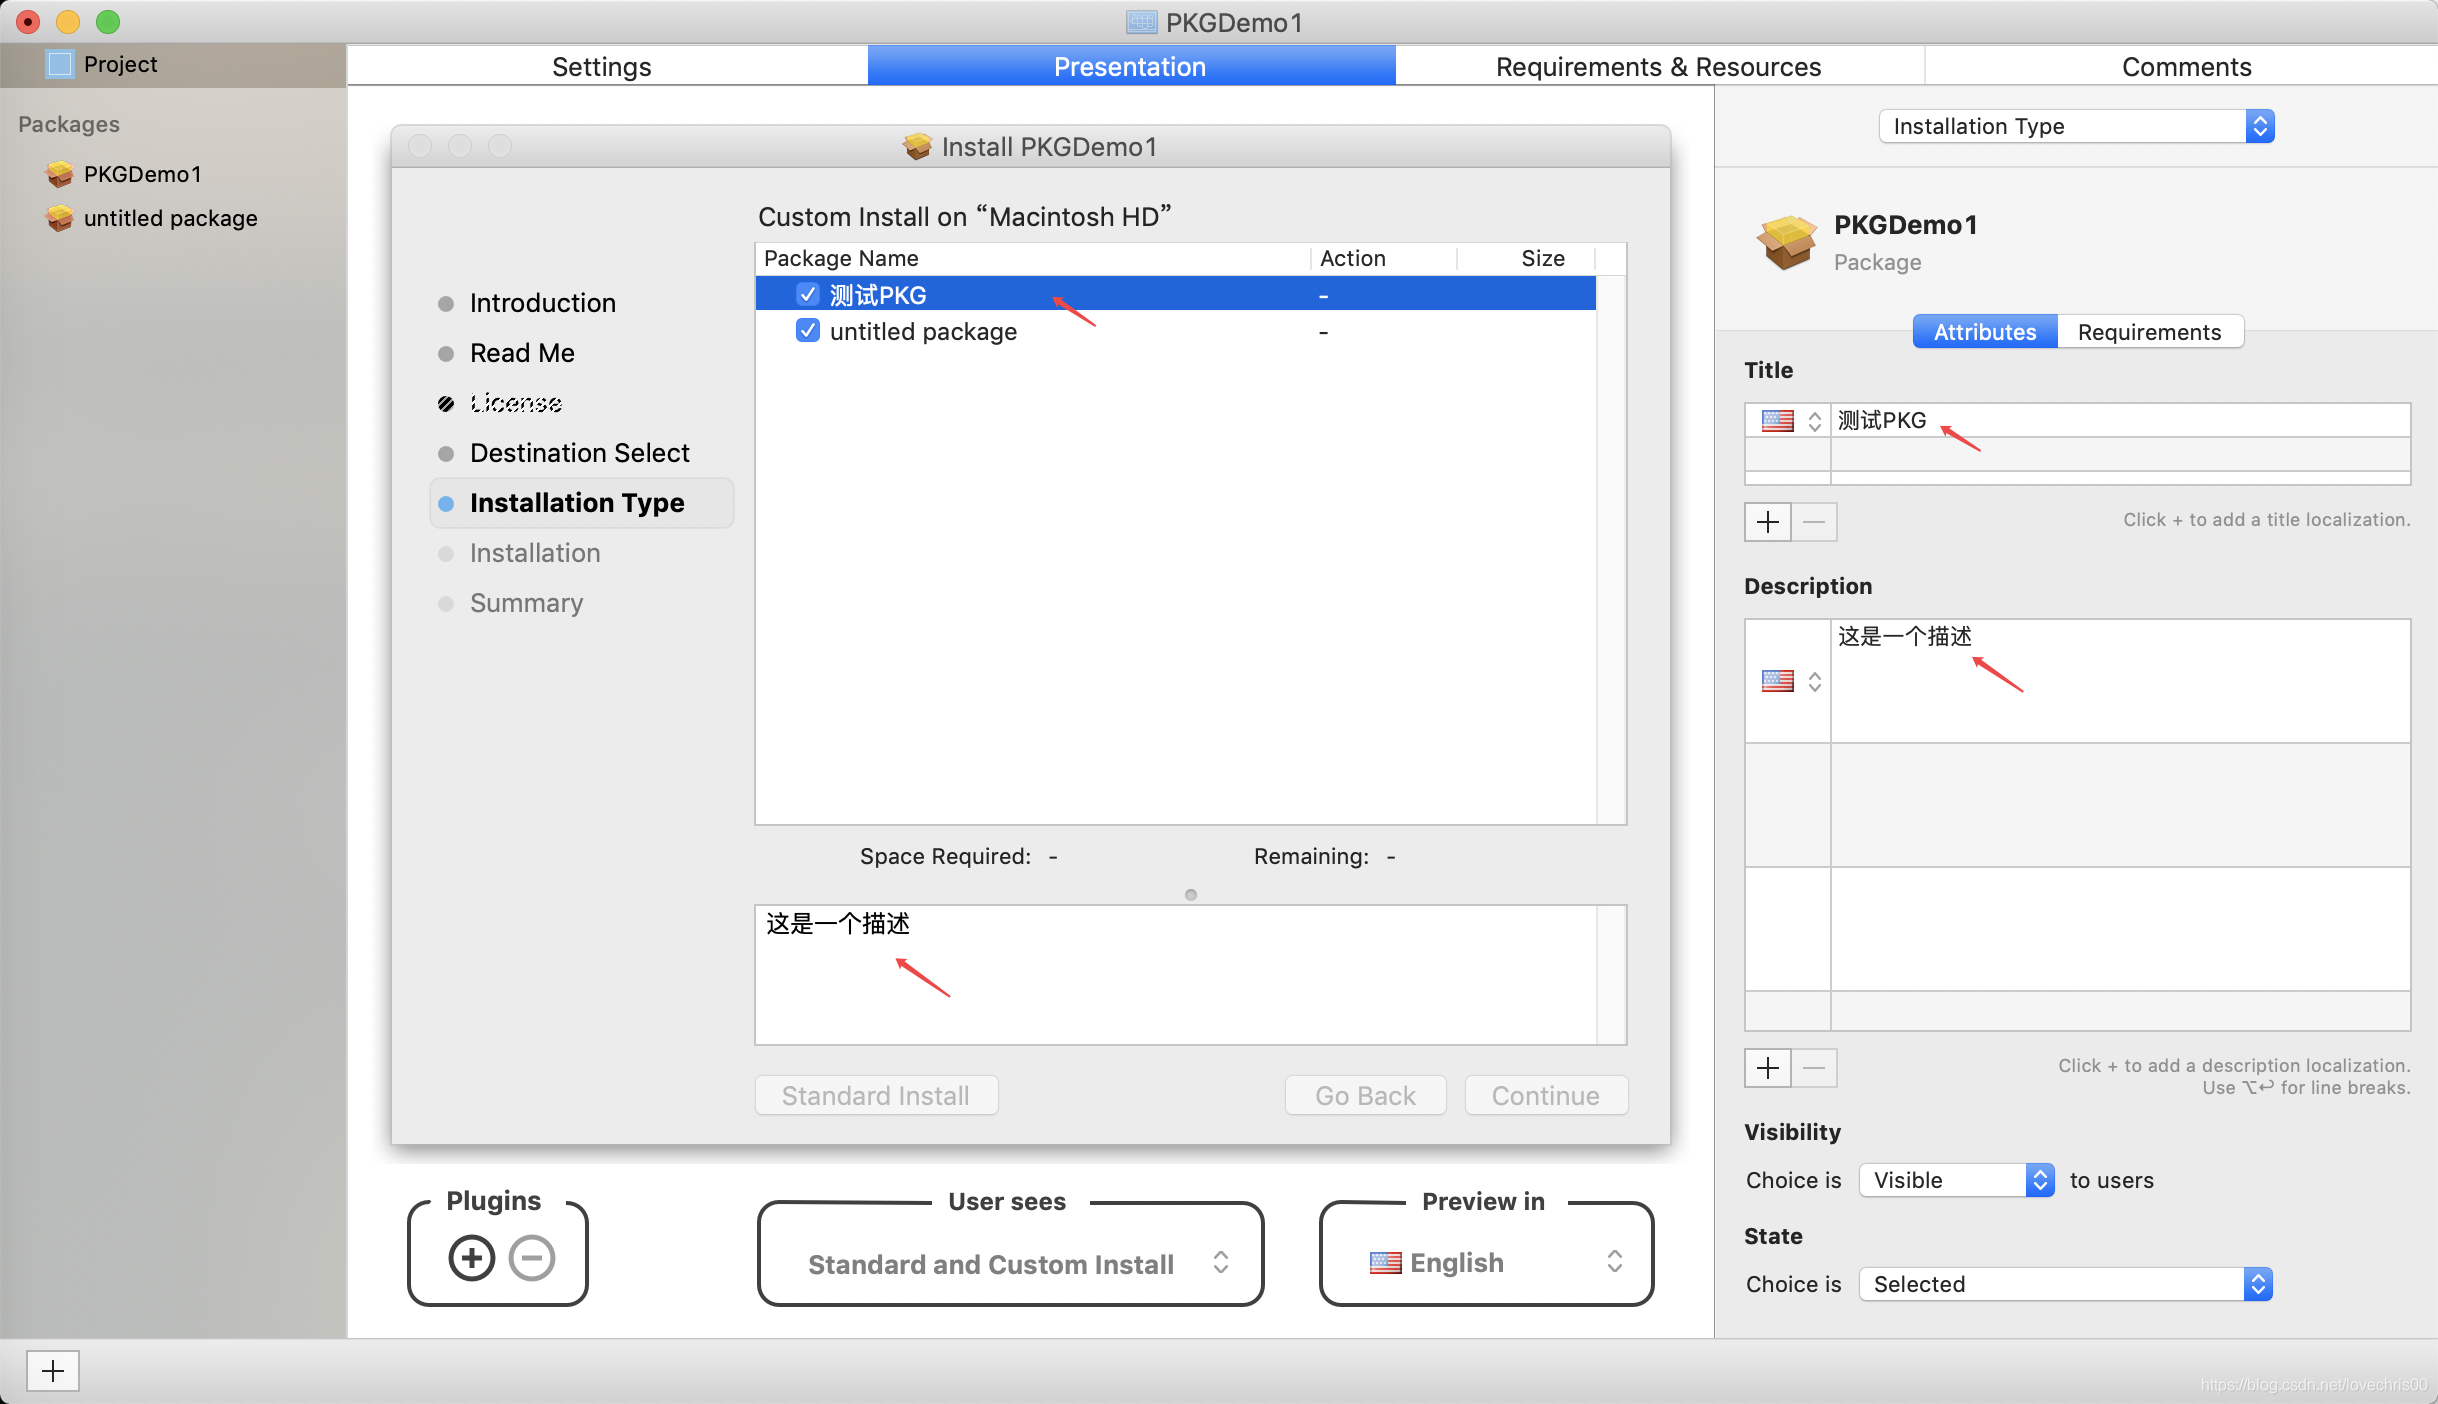The image size is (2438, 1404).
Task: Uncheck the 测试PKG package checkbox
Action: [x=808, y=294]
